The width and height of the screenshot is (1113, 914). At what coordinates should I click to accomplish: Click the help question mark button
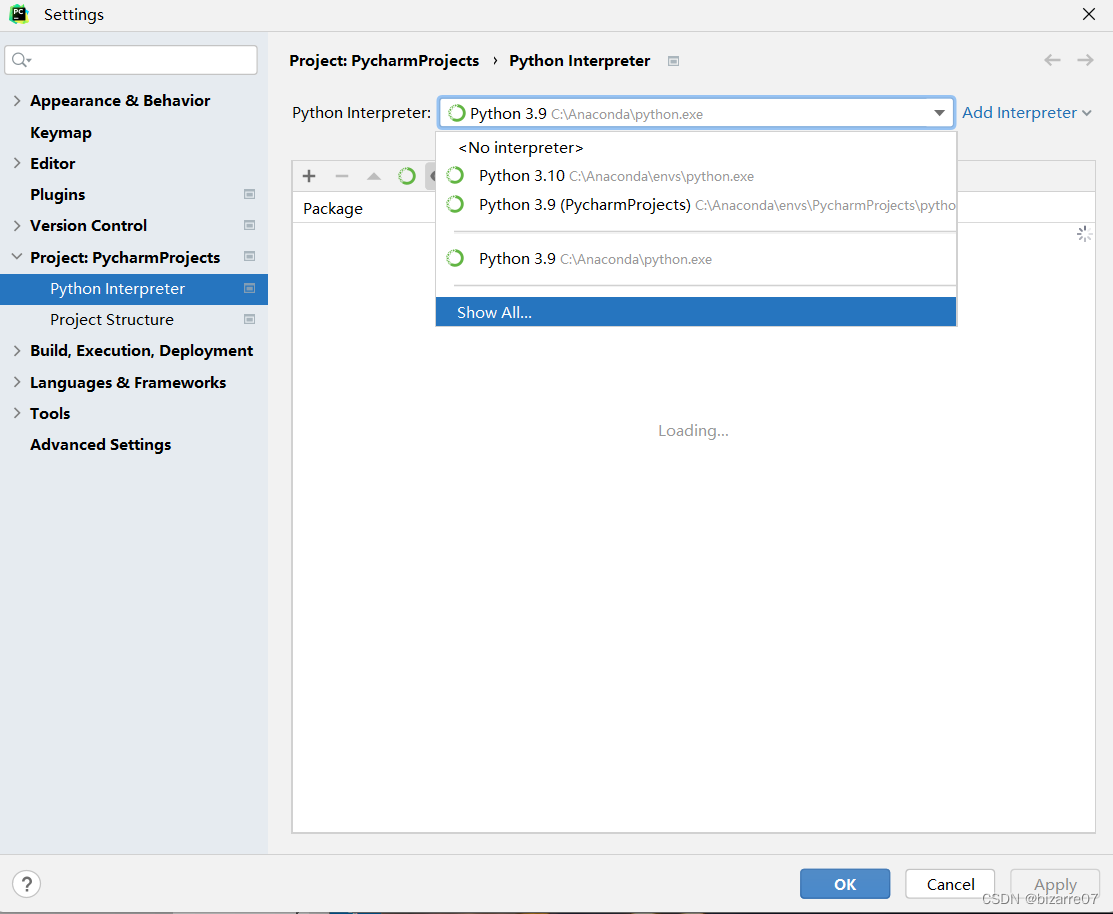click(26, 884)
